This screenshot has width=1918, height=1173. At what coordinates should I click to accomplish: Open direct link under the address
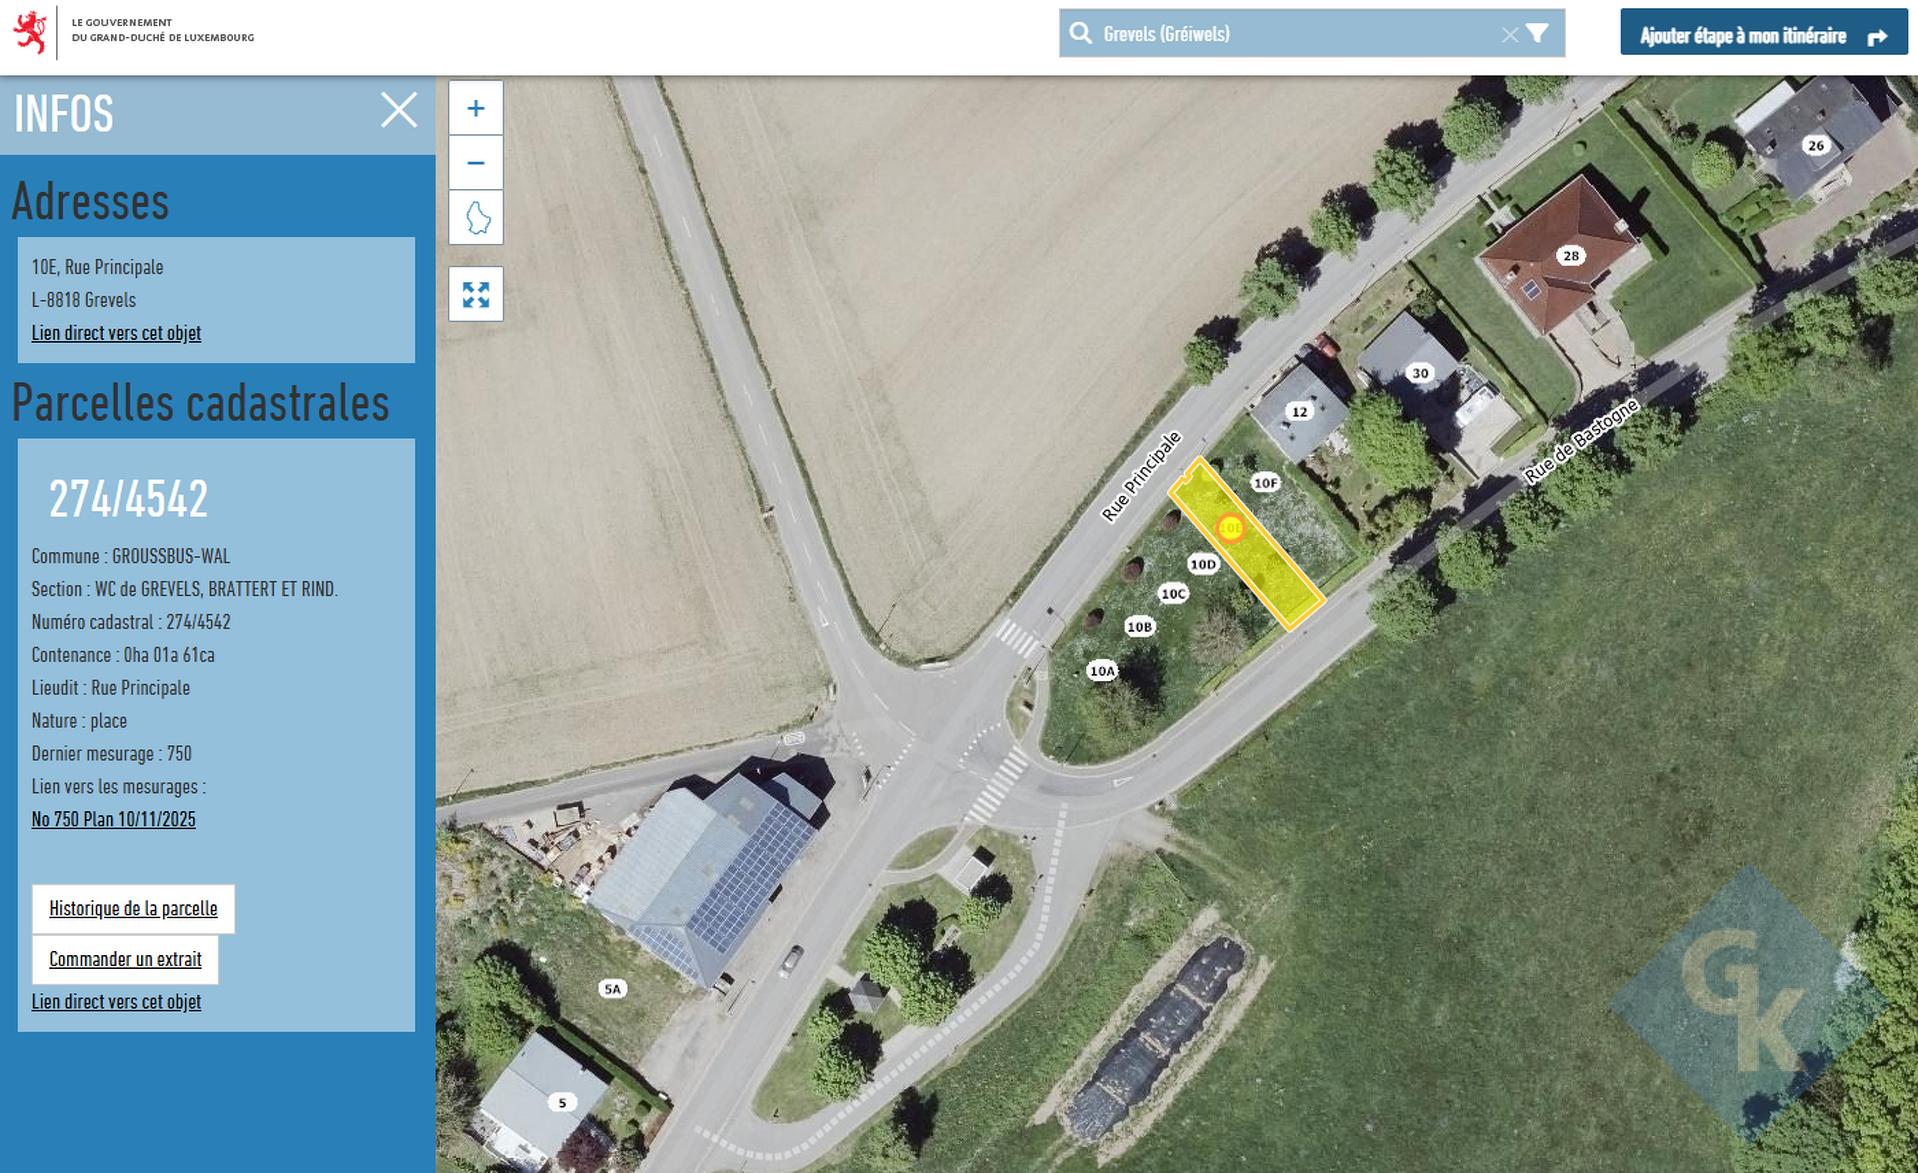(x=116, y=333)
